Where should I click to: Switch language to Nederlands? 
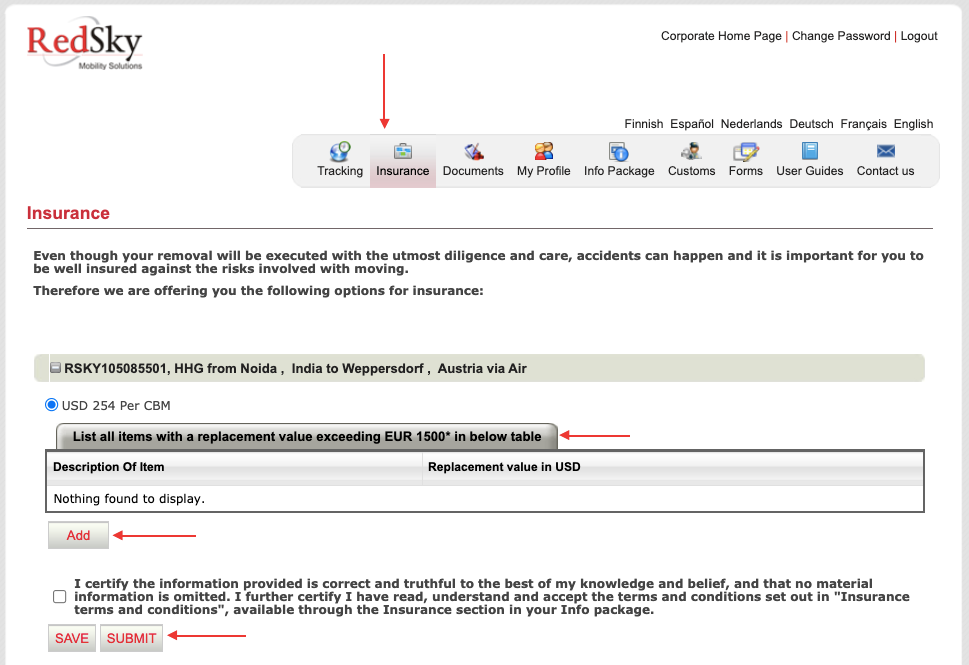751,124
